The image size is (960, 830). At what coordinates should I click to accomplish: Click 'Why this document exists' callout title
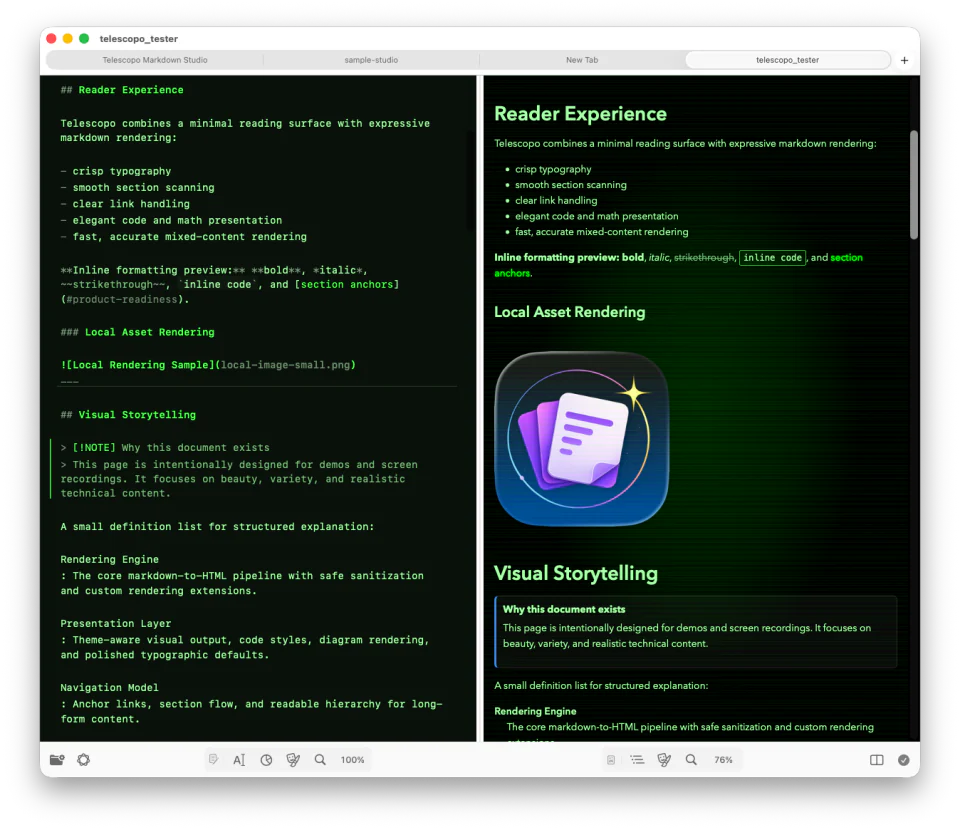pos(564,610)
